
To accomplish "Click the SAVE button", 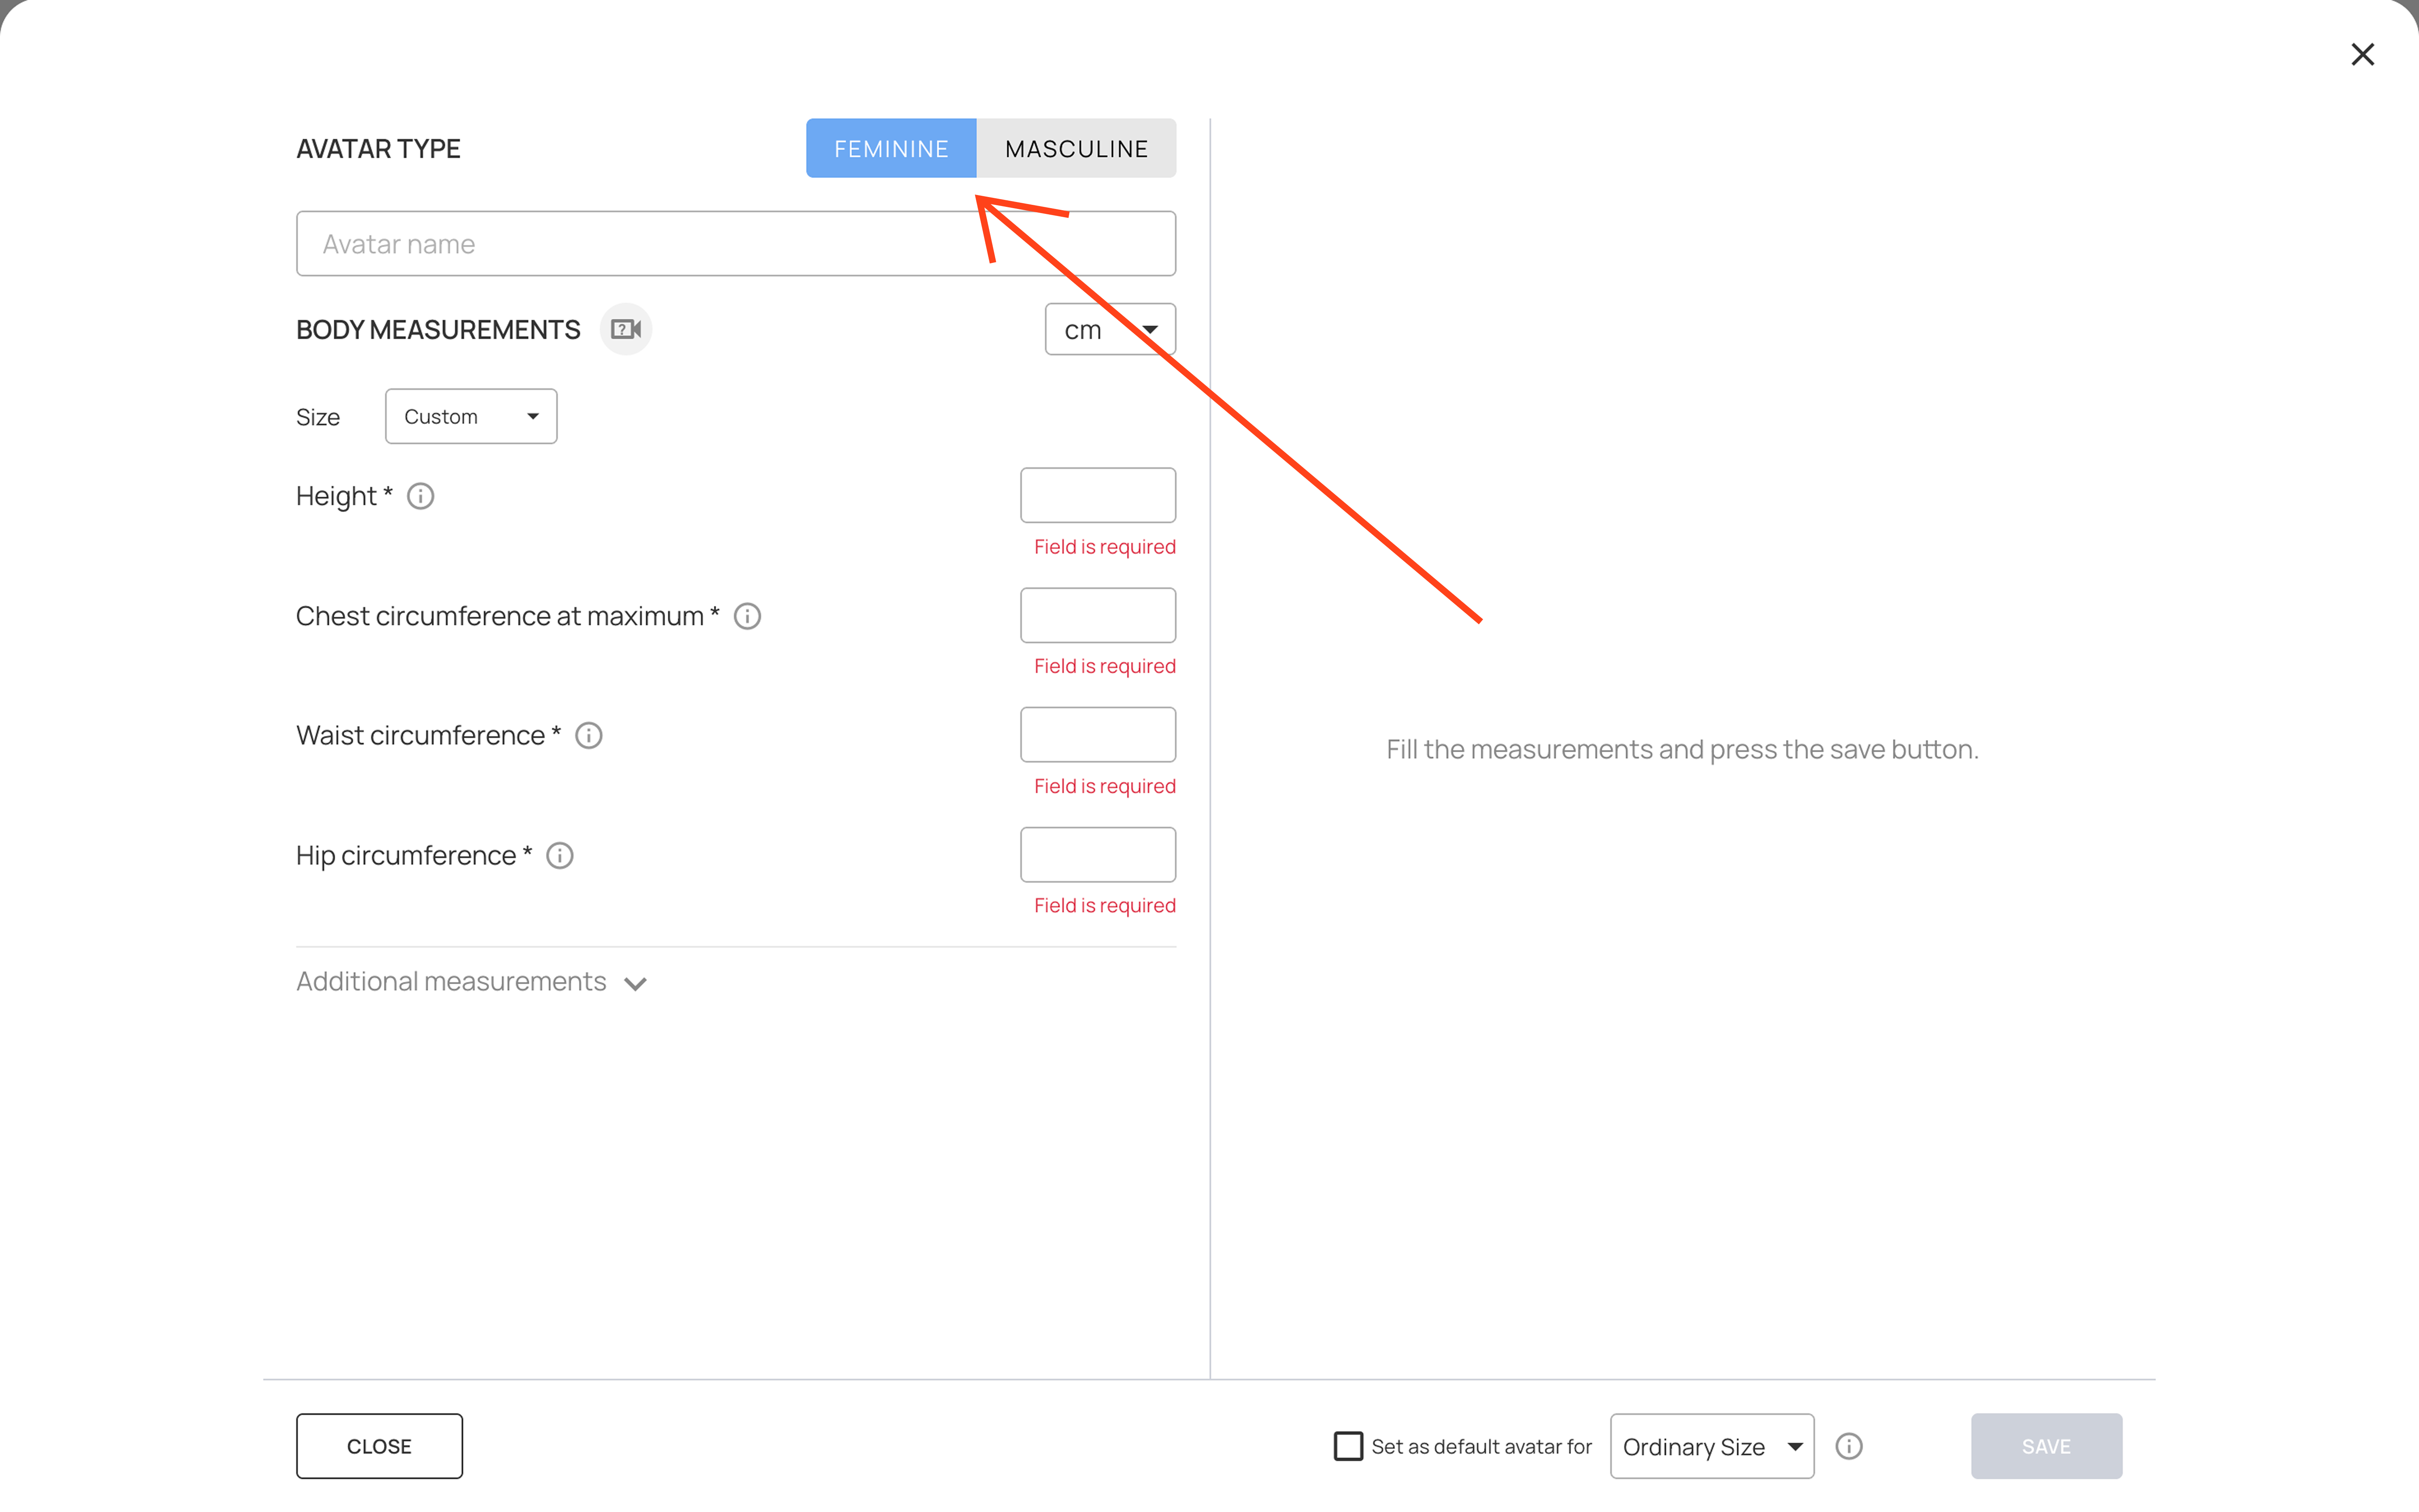I will tap(2046, 1446).
